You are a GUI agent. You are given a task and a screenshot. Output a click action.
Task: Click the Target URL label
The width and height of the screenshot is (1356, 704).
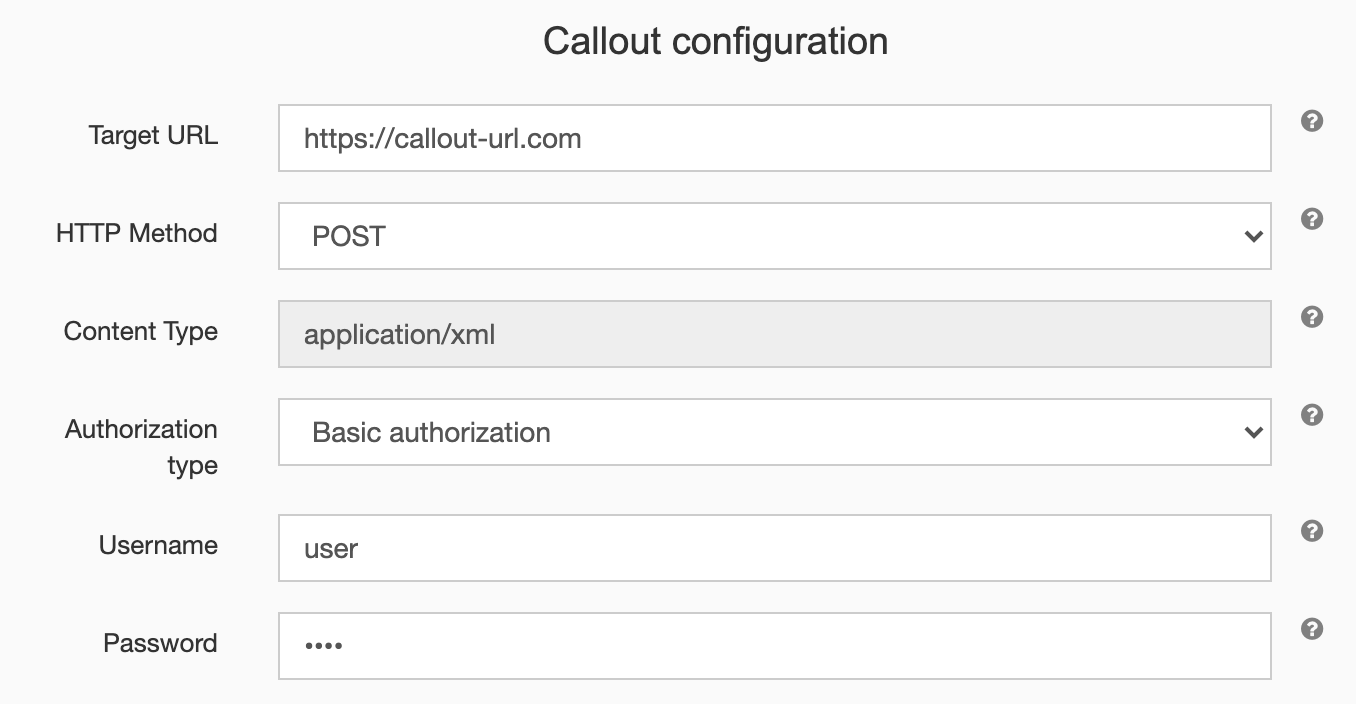pyautogui.click(x=152, y=136)
